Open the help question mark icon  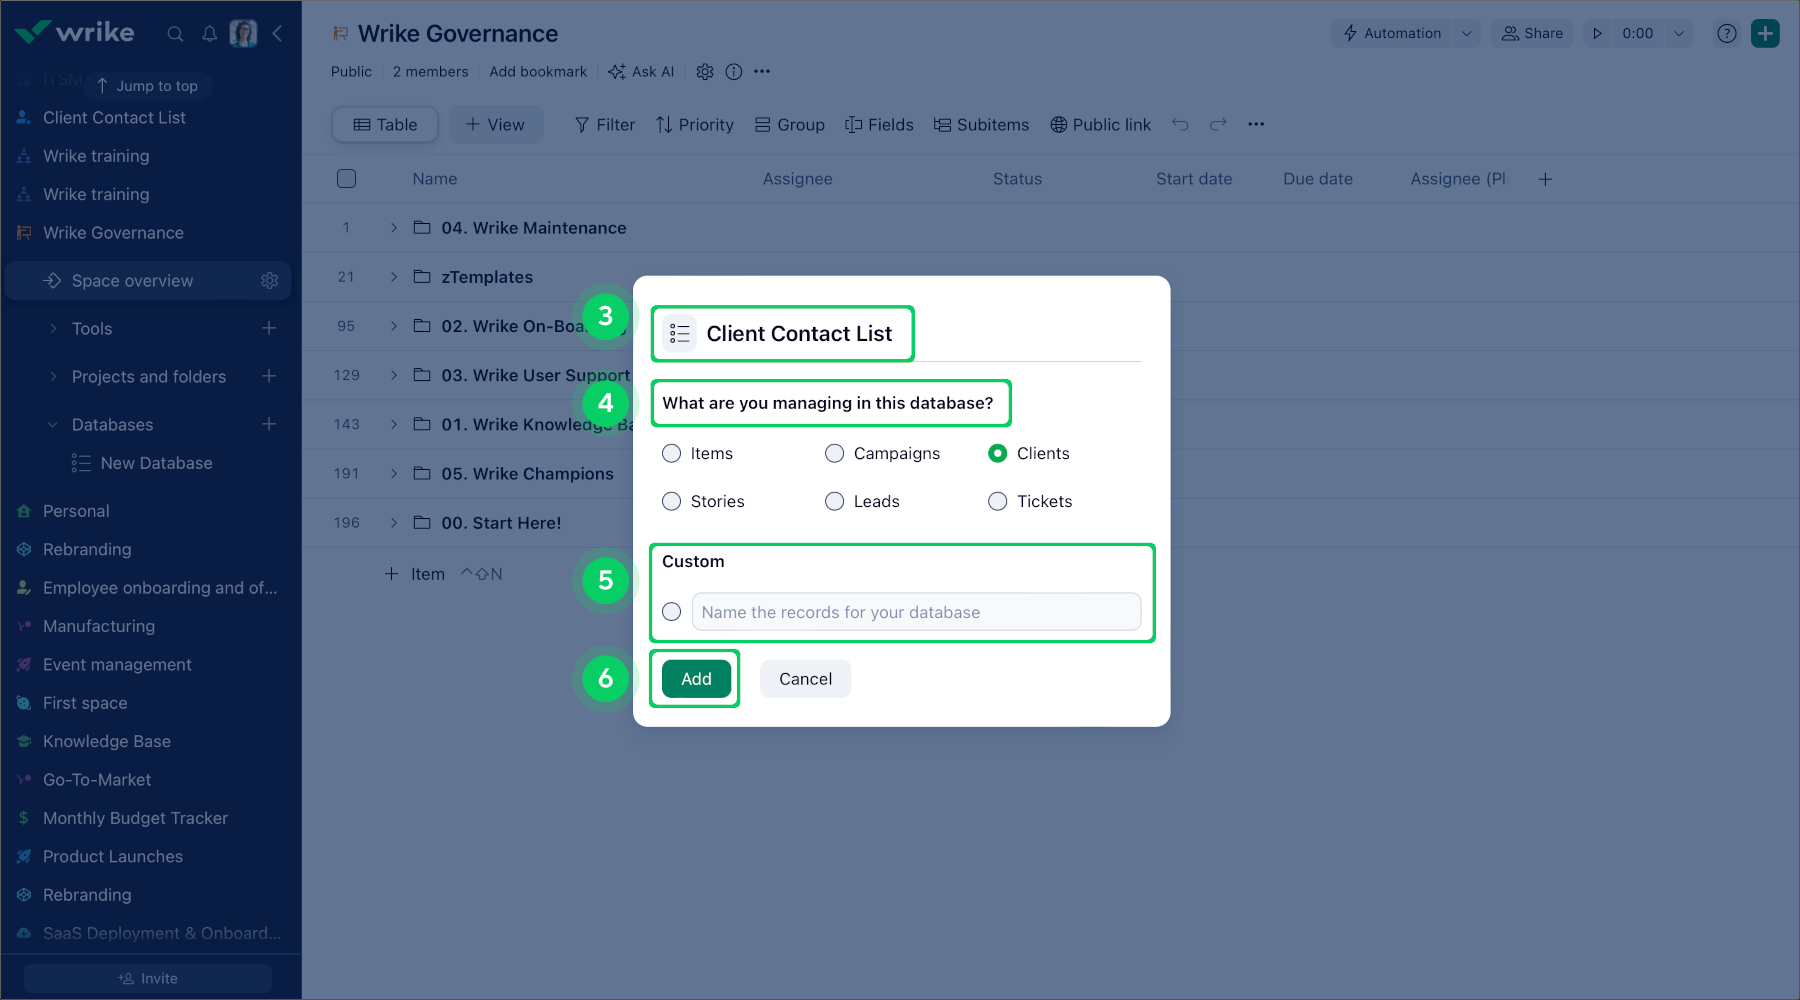point(1726,33)
